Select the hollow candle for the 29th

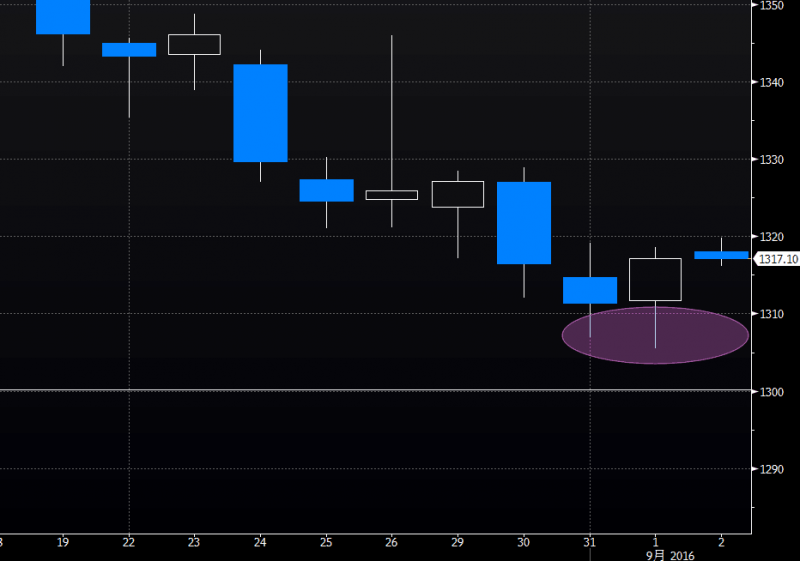pyautogui.click(x=457, y=194)
